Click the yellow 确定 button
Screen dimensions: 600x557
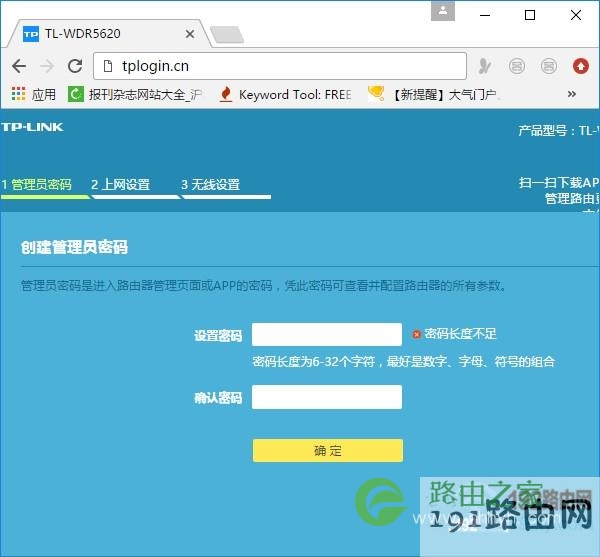point(328,450)
